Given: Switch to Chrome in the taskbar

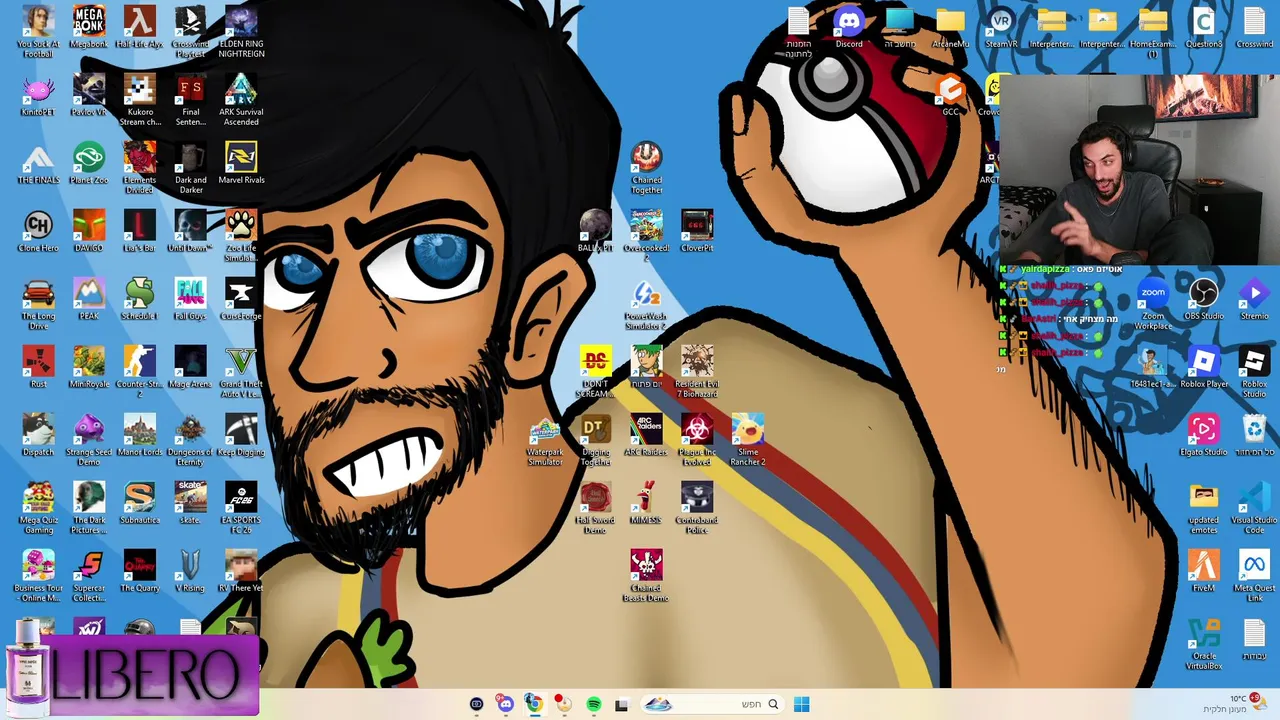Looking at the screenshot, I should [534, 704].
